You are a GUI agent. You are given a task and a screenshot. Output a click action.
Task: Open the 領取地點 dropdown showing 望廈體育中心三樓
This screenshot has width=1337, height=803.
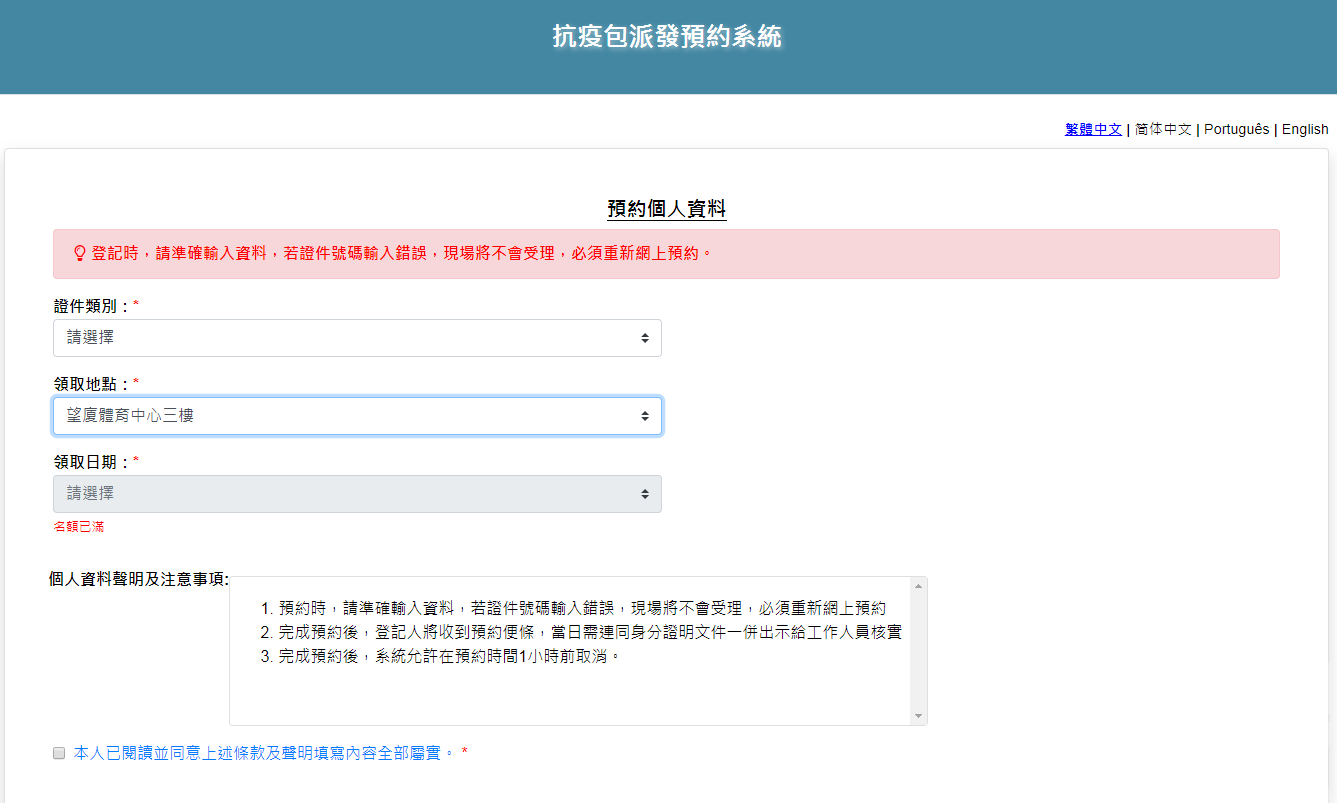pyautogui.click(x=357, y=416)
